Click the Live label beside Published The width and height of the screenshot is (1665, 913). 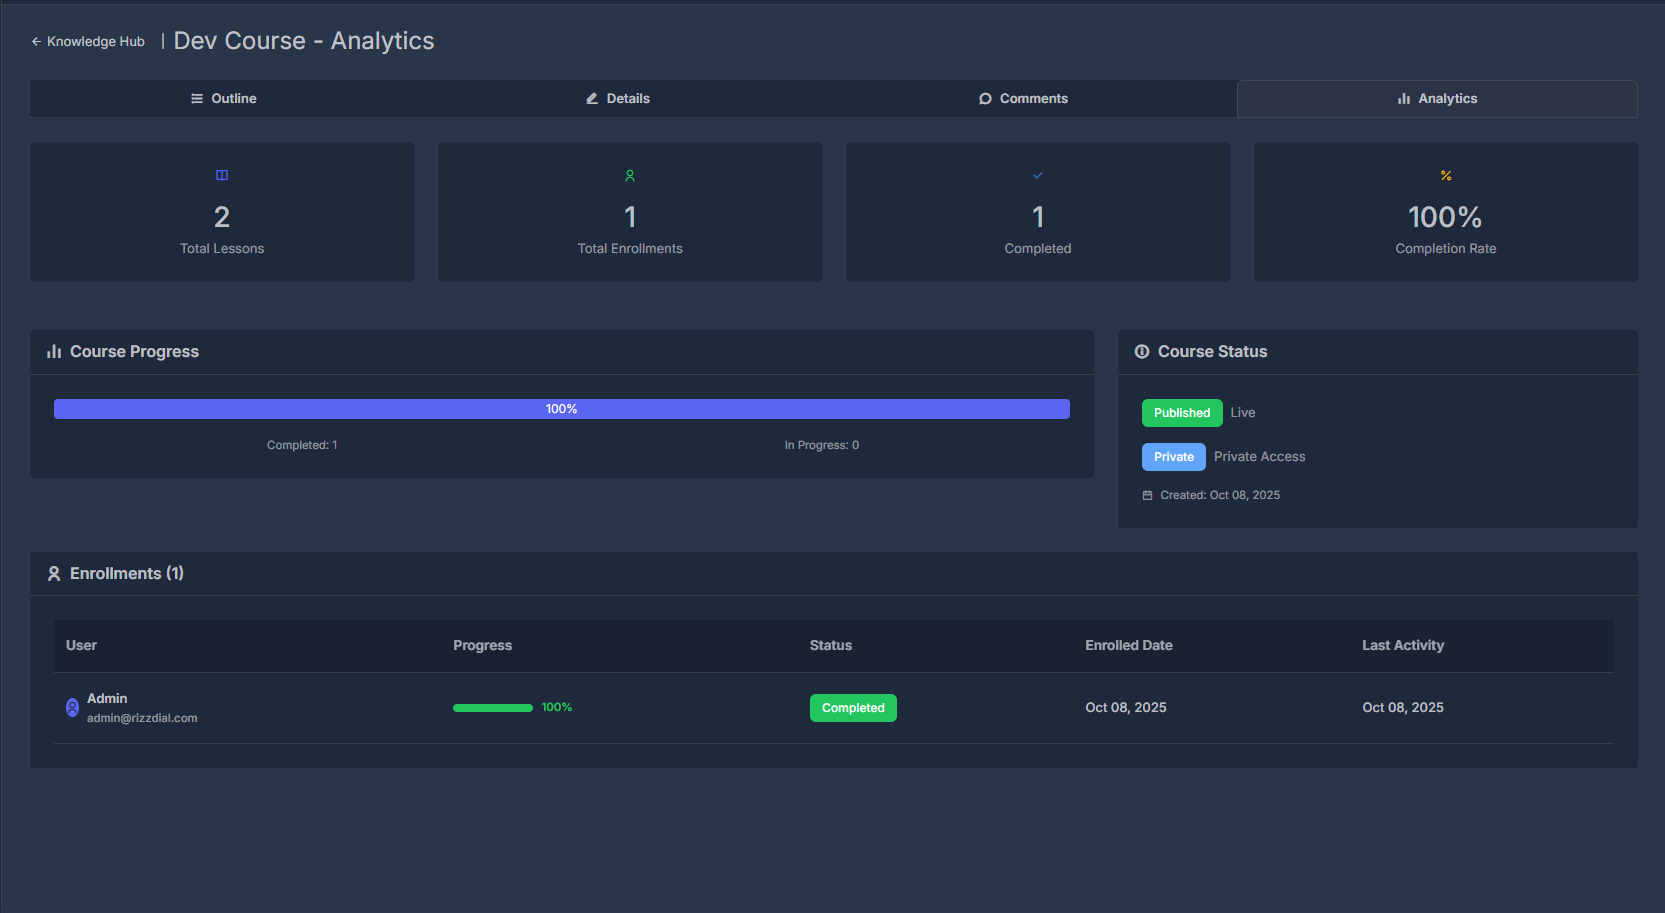tap(1243, 413)
